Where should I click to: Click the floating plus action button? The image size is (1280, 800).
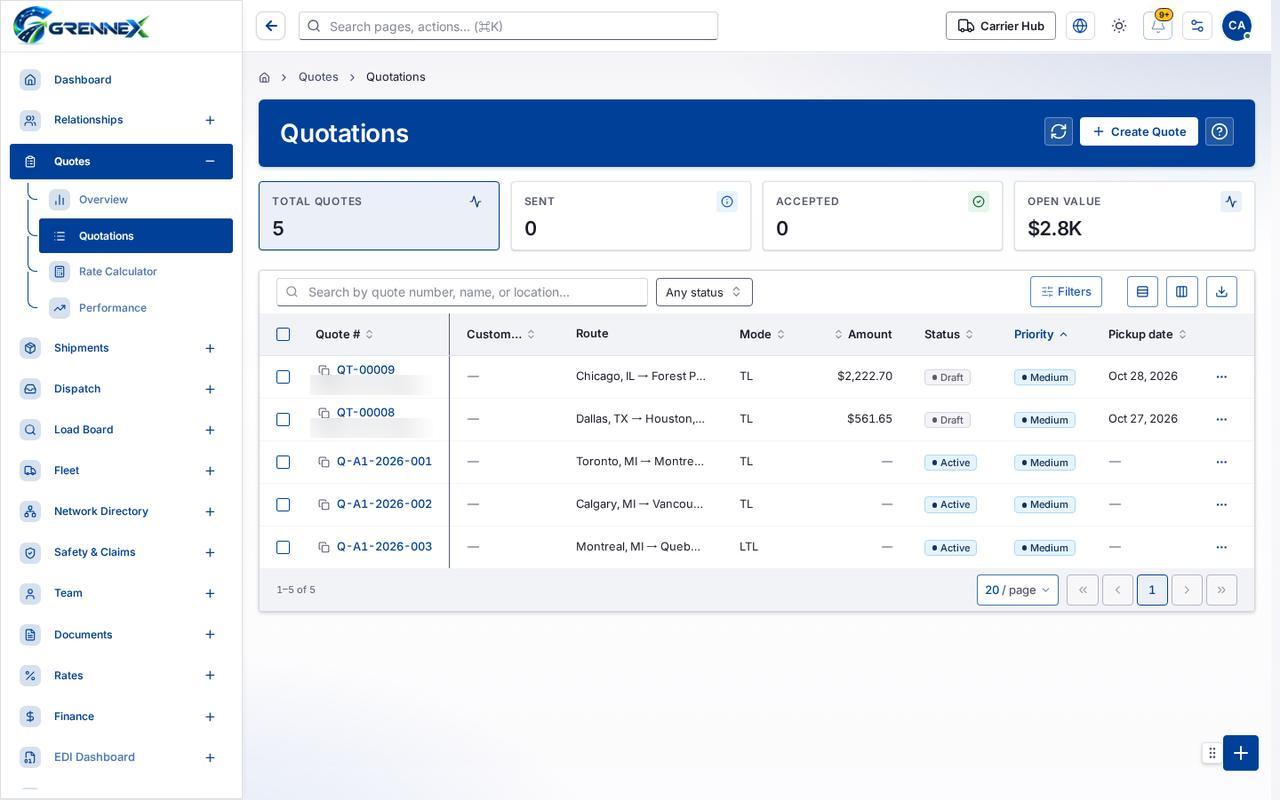(1241, 753)
